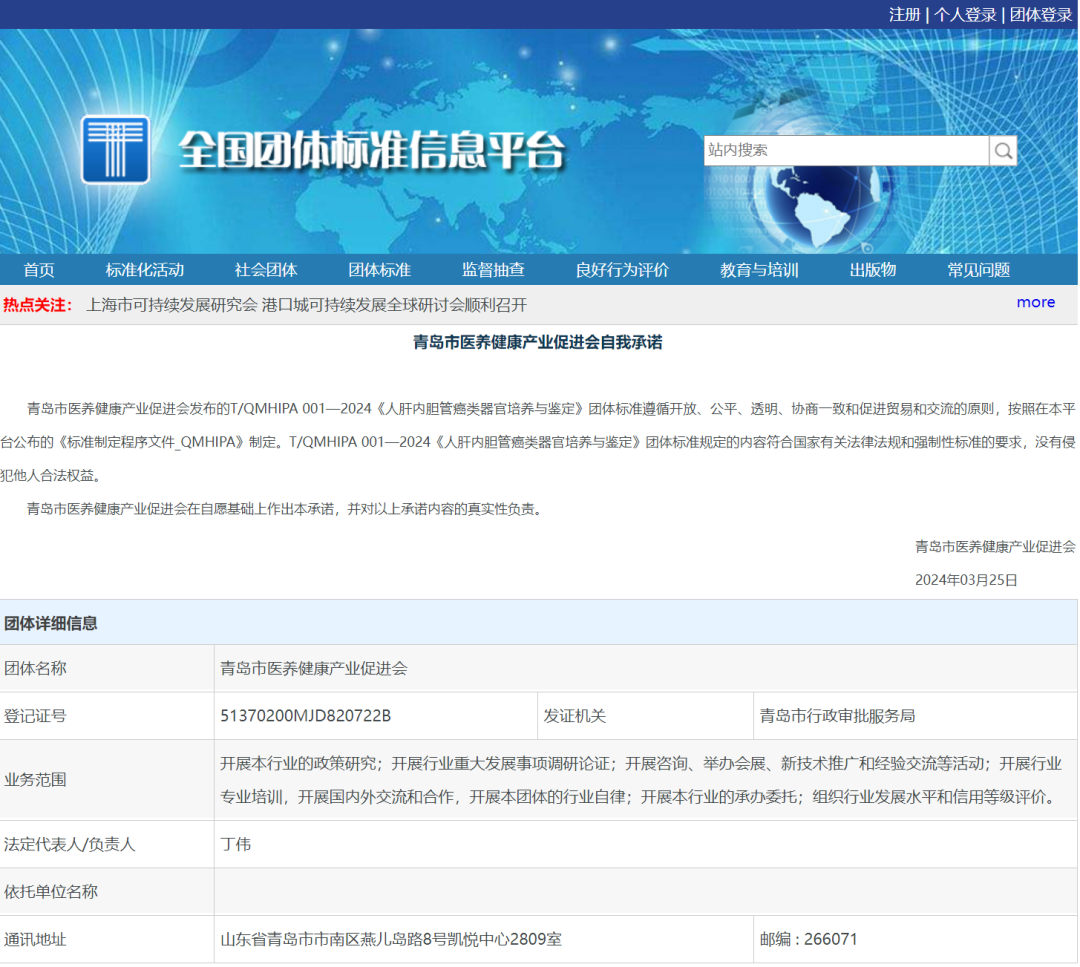Open the 社会团体 menu item
The height and width of the screenshot is (967, 1080).
[266, 270]
